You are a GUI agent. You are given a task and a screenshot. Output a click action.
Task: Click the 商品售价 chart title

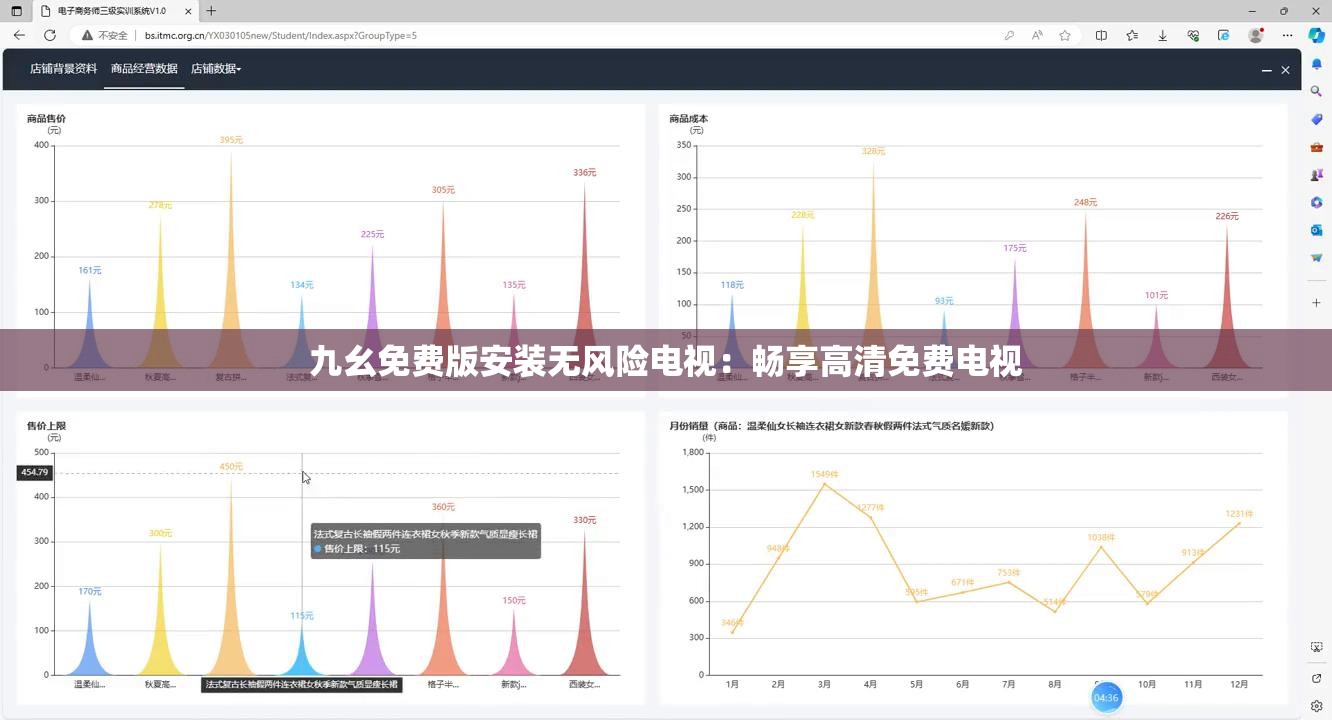[x=46, y=119]
